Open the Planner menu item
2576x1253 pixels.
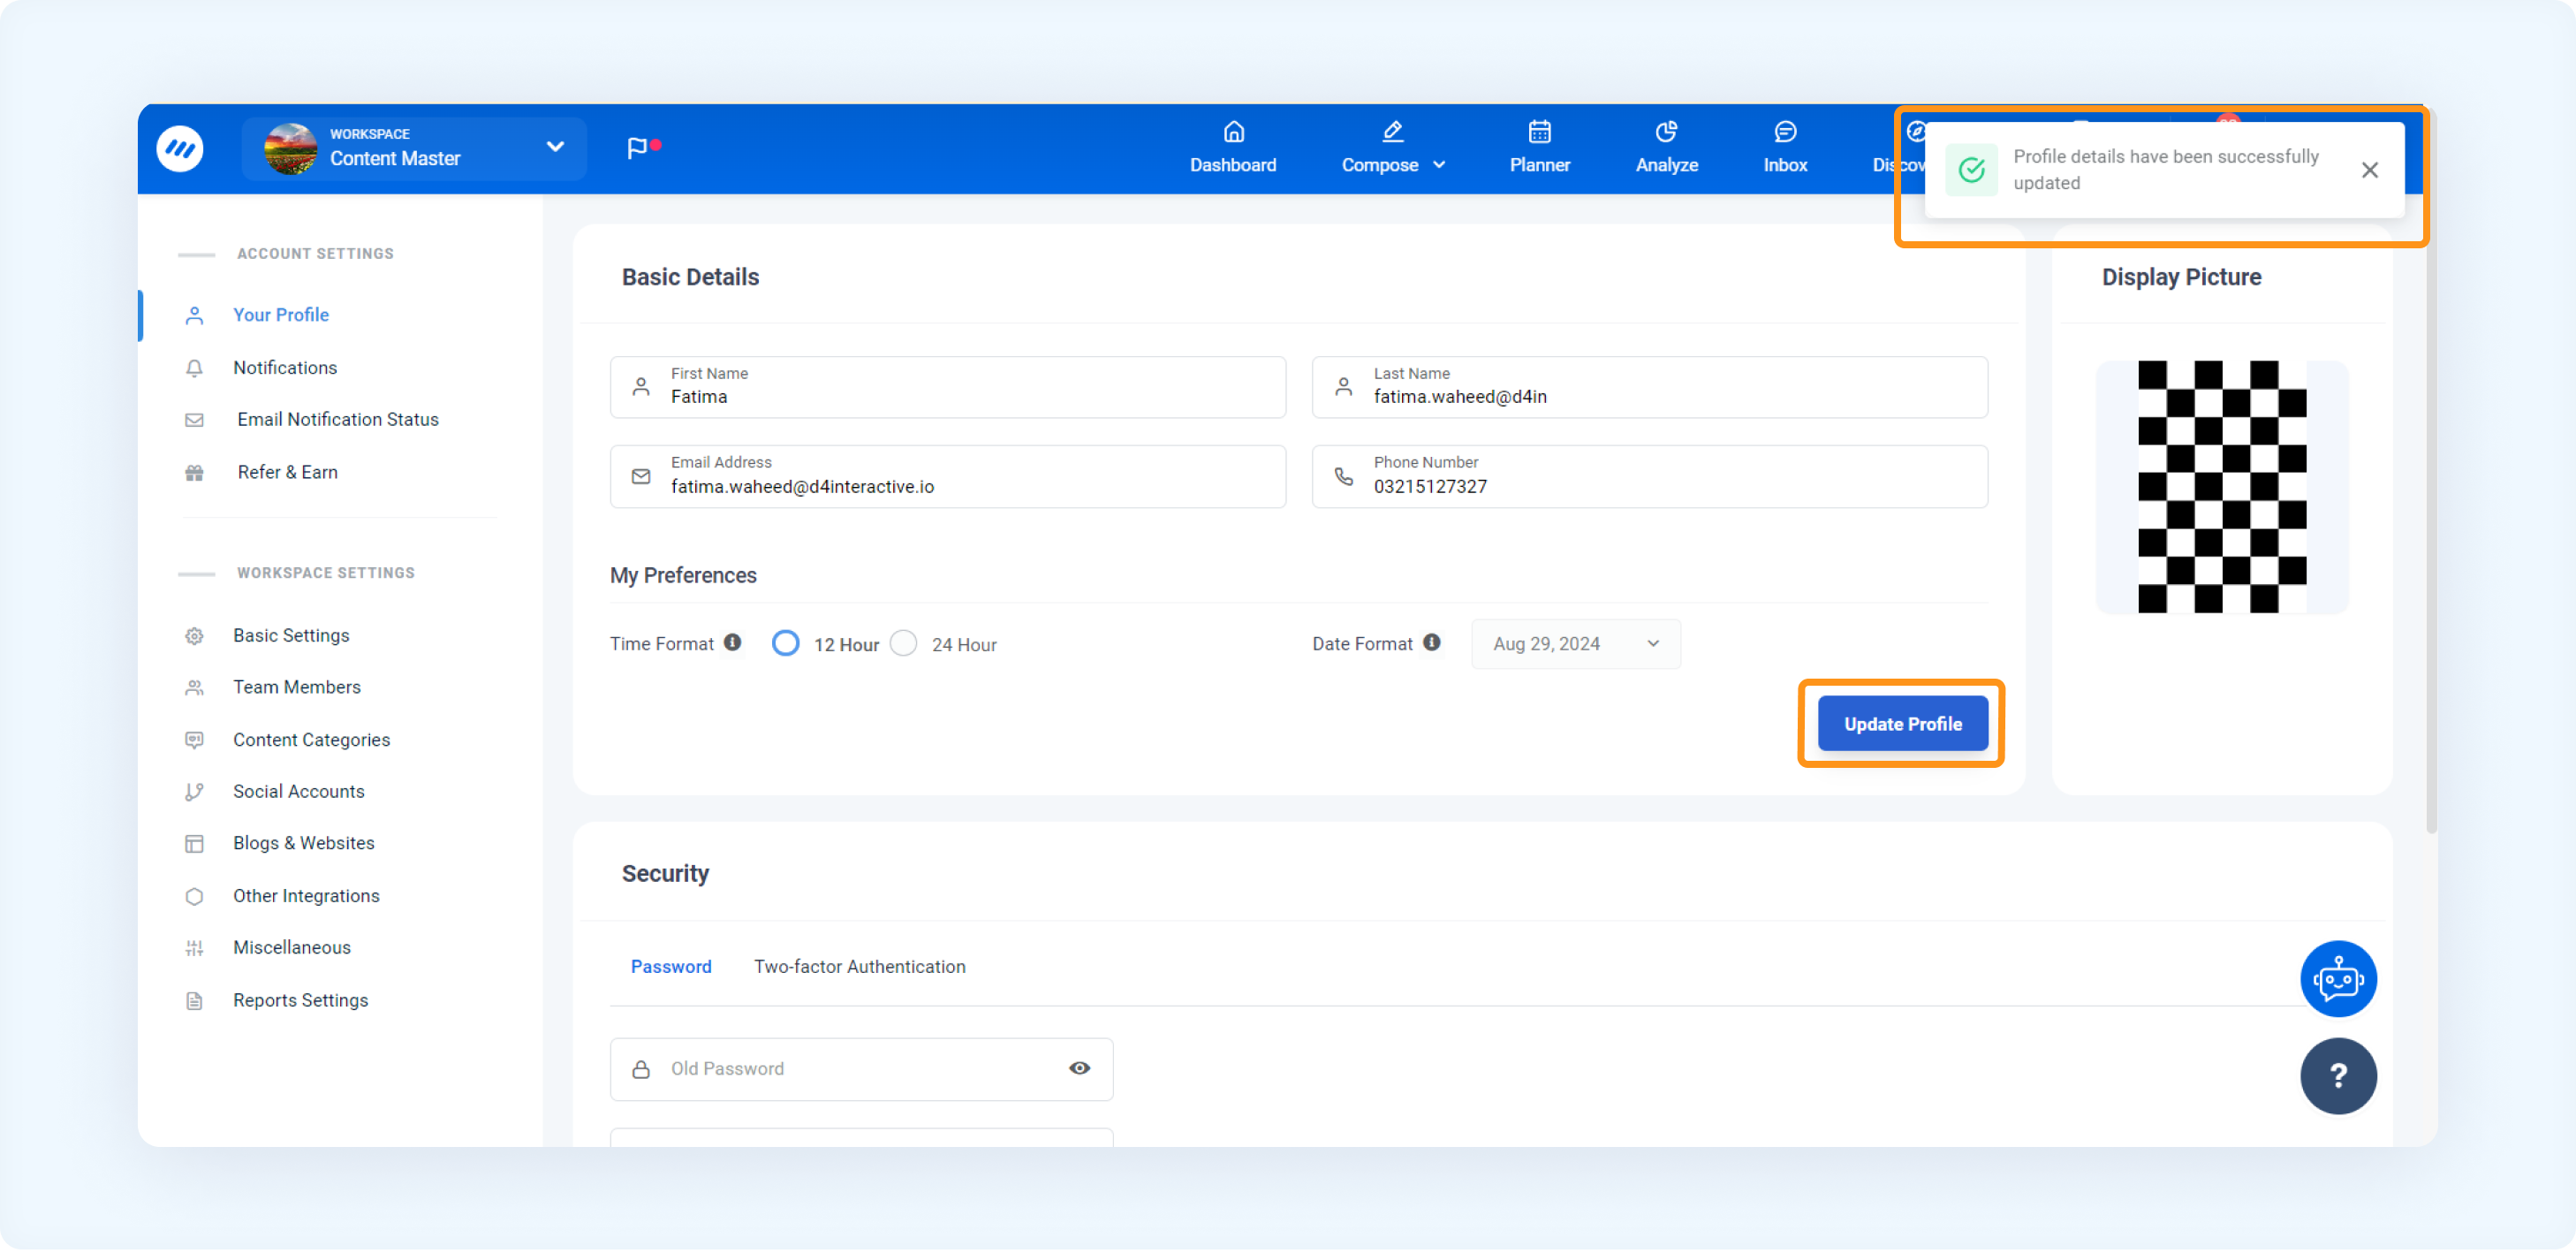(1539, 148)
